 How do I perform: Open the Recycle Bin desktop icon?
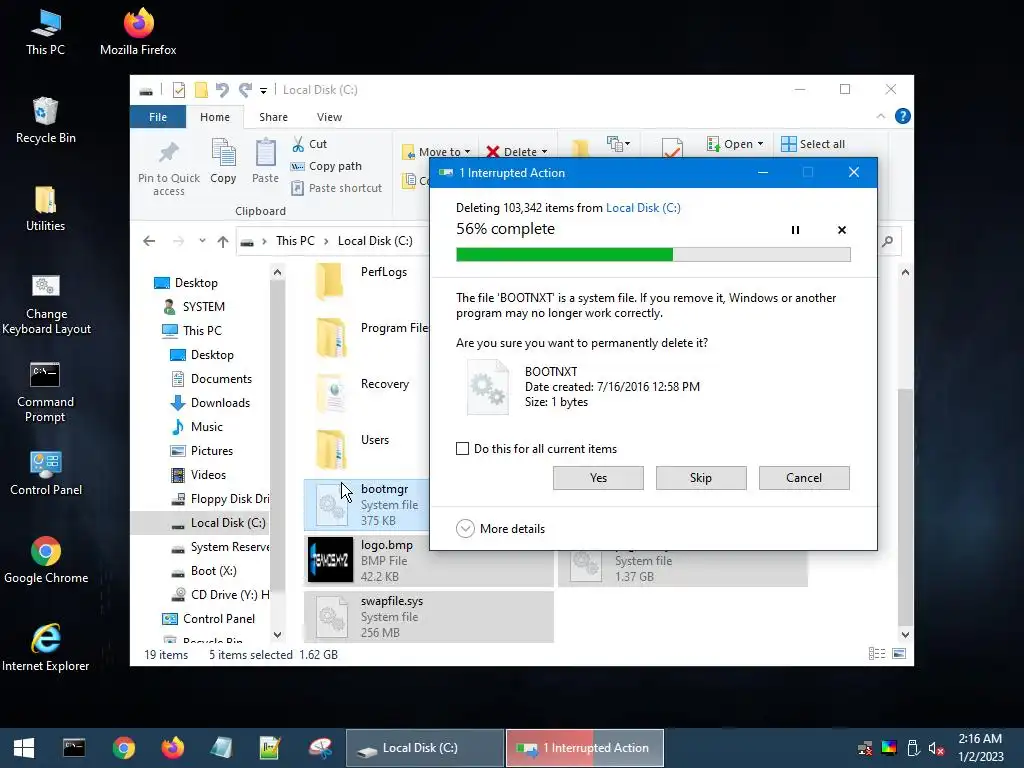(x=45, y=120)
